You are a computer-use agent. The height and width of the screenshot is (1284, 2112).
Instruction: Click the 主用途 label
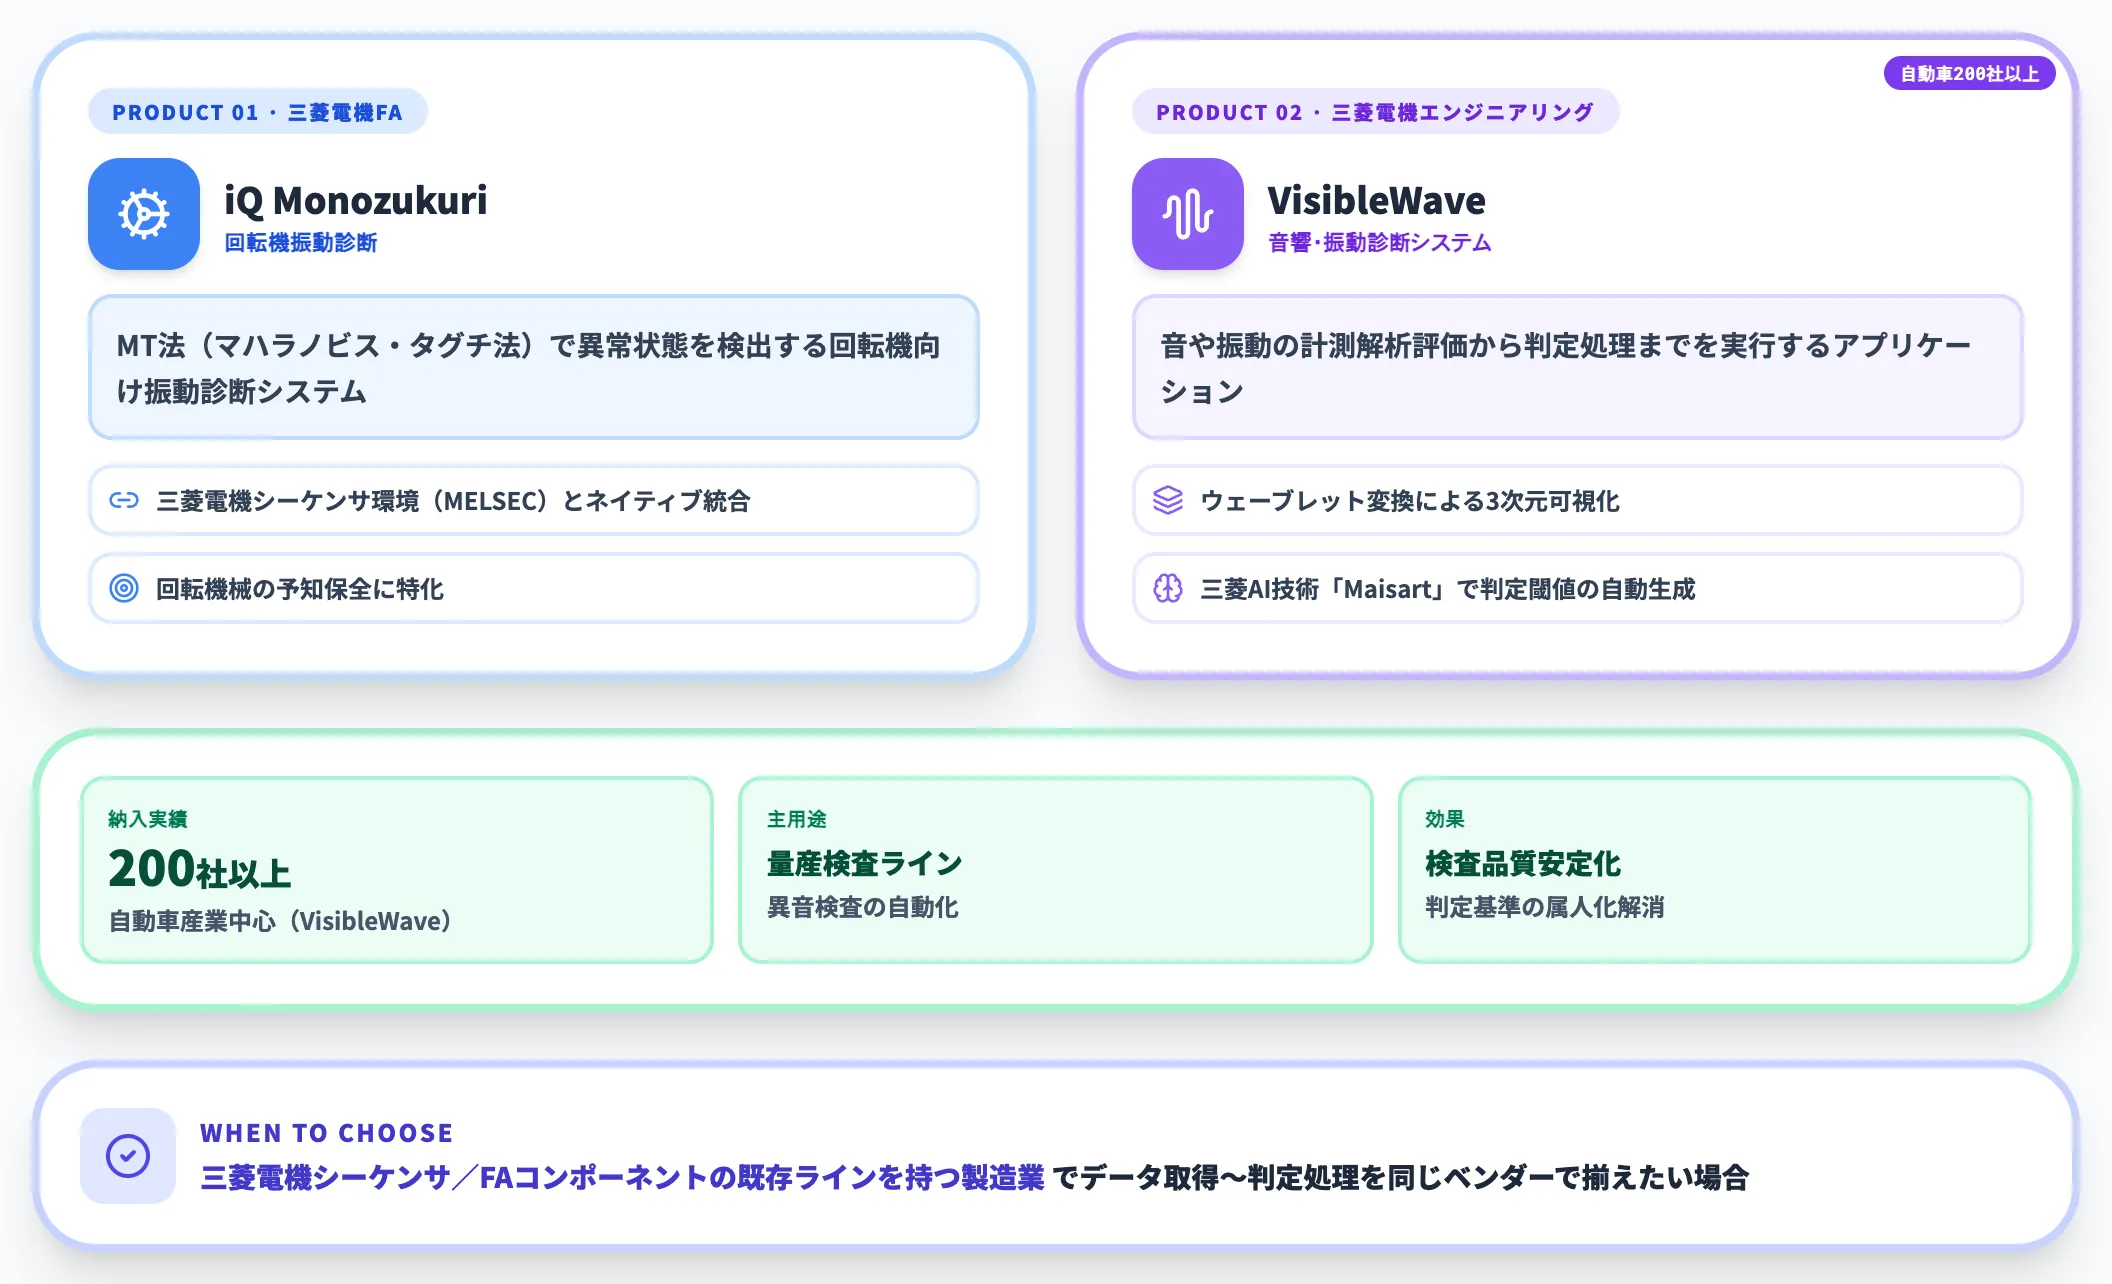tap(797, 819)
